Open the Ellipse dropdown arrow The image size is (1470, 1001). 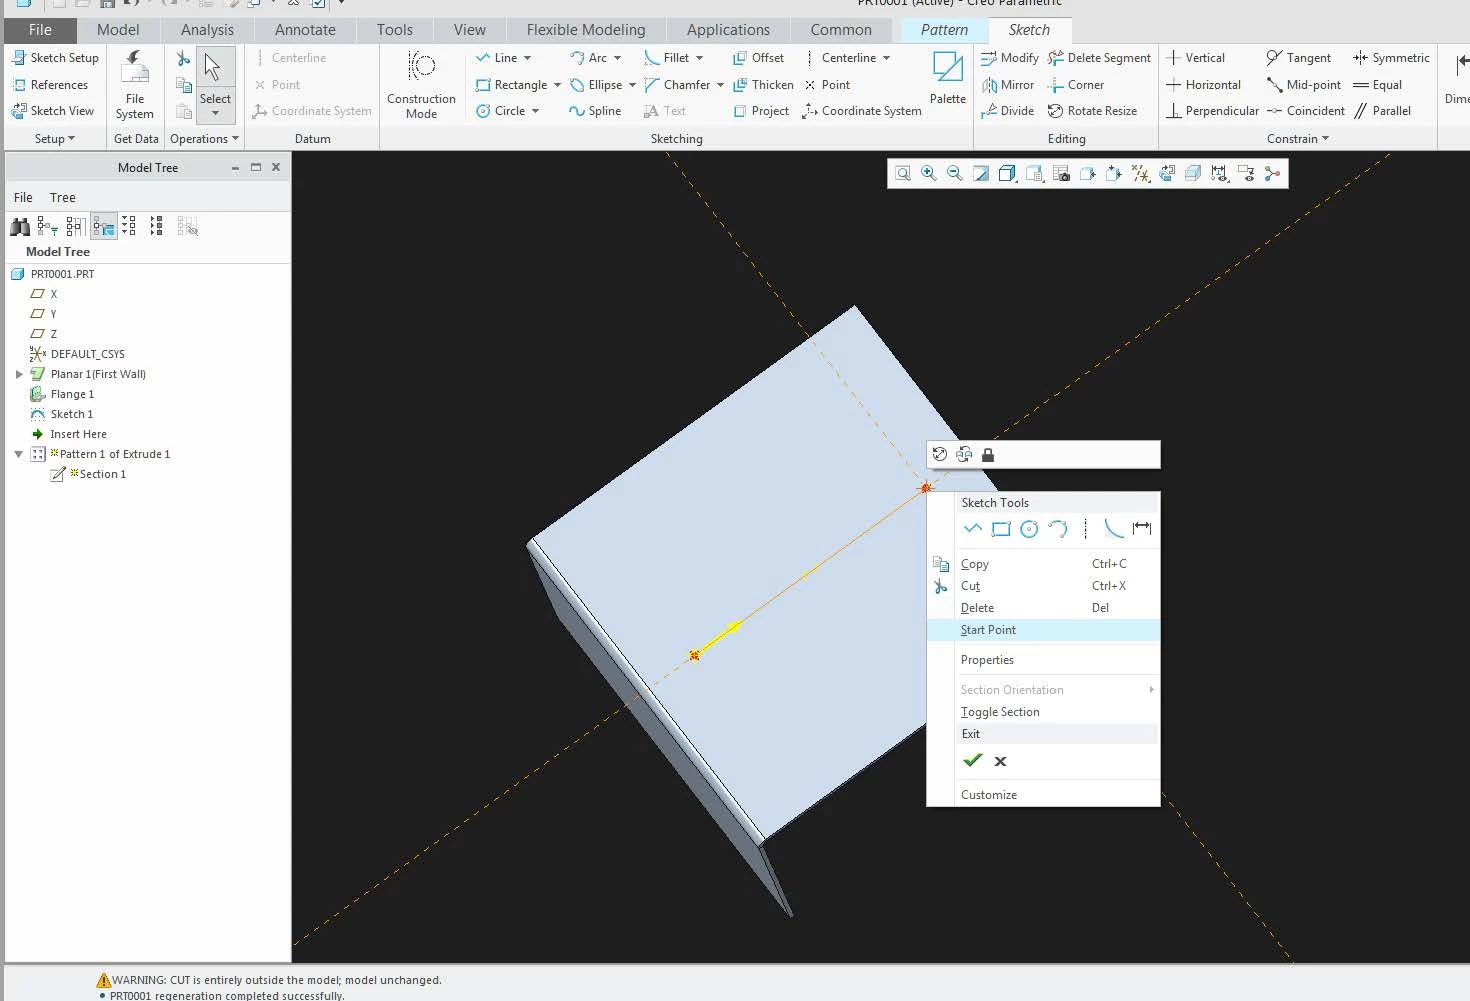click(632, 85)
